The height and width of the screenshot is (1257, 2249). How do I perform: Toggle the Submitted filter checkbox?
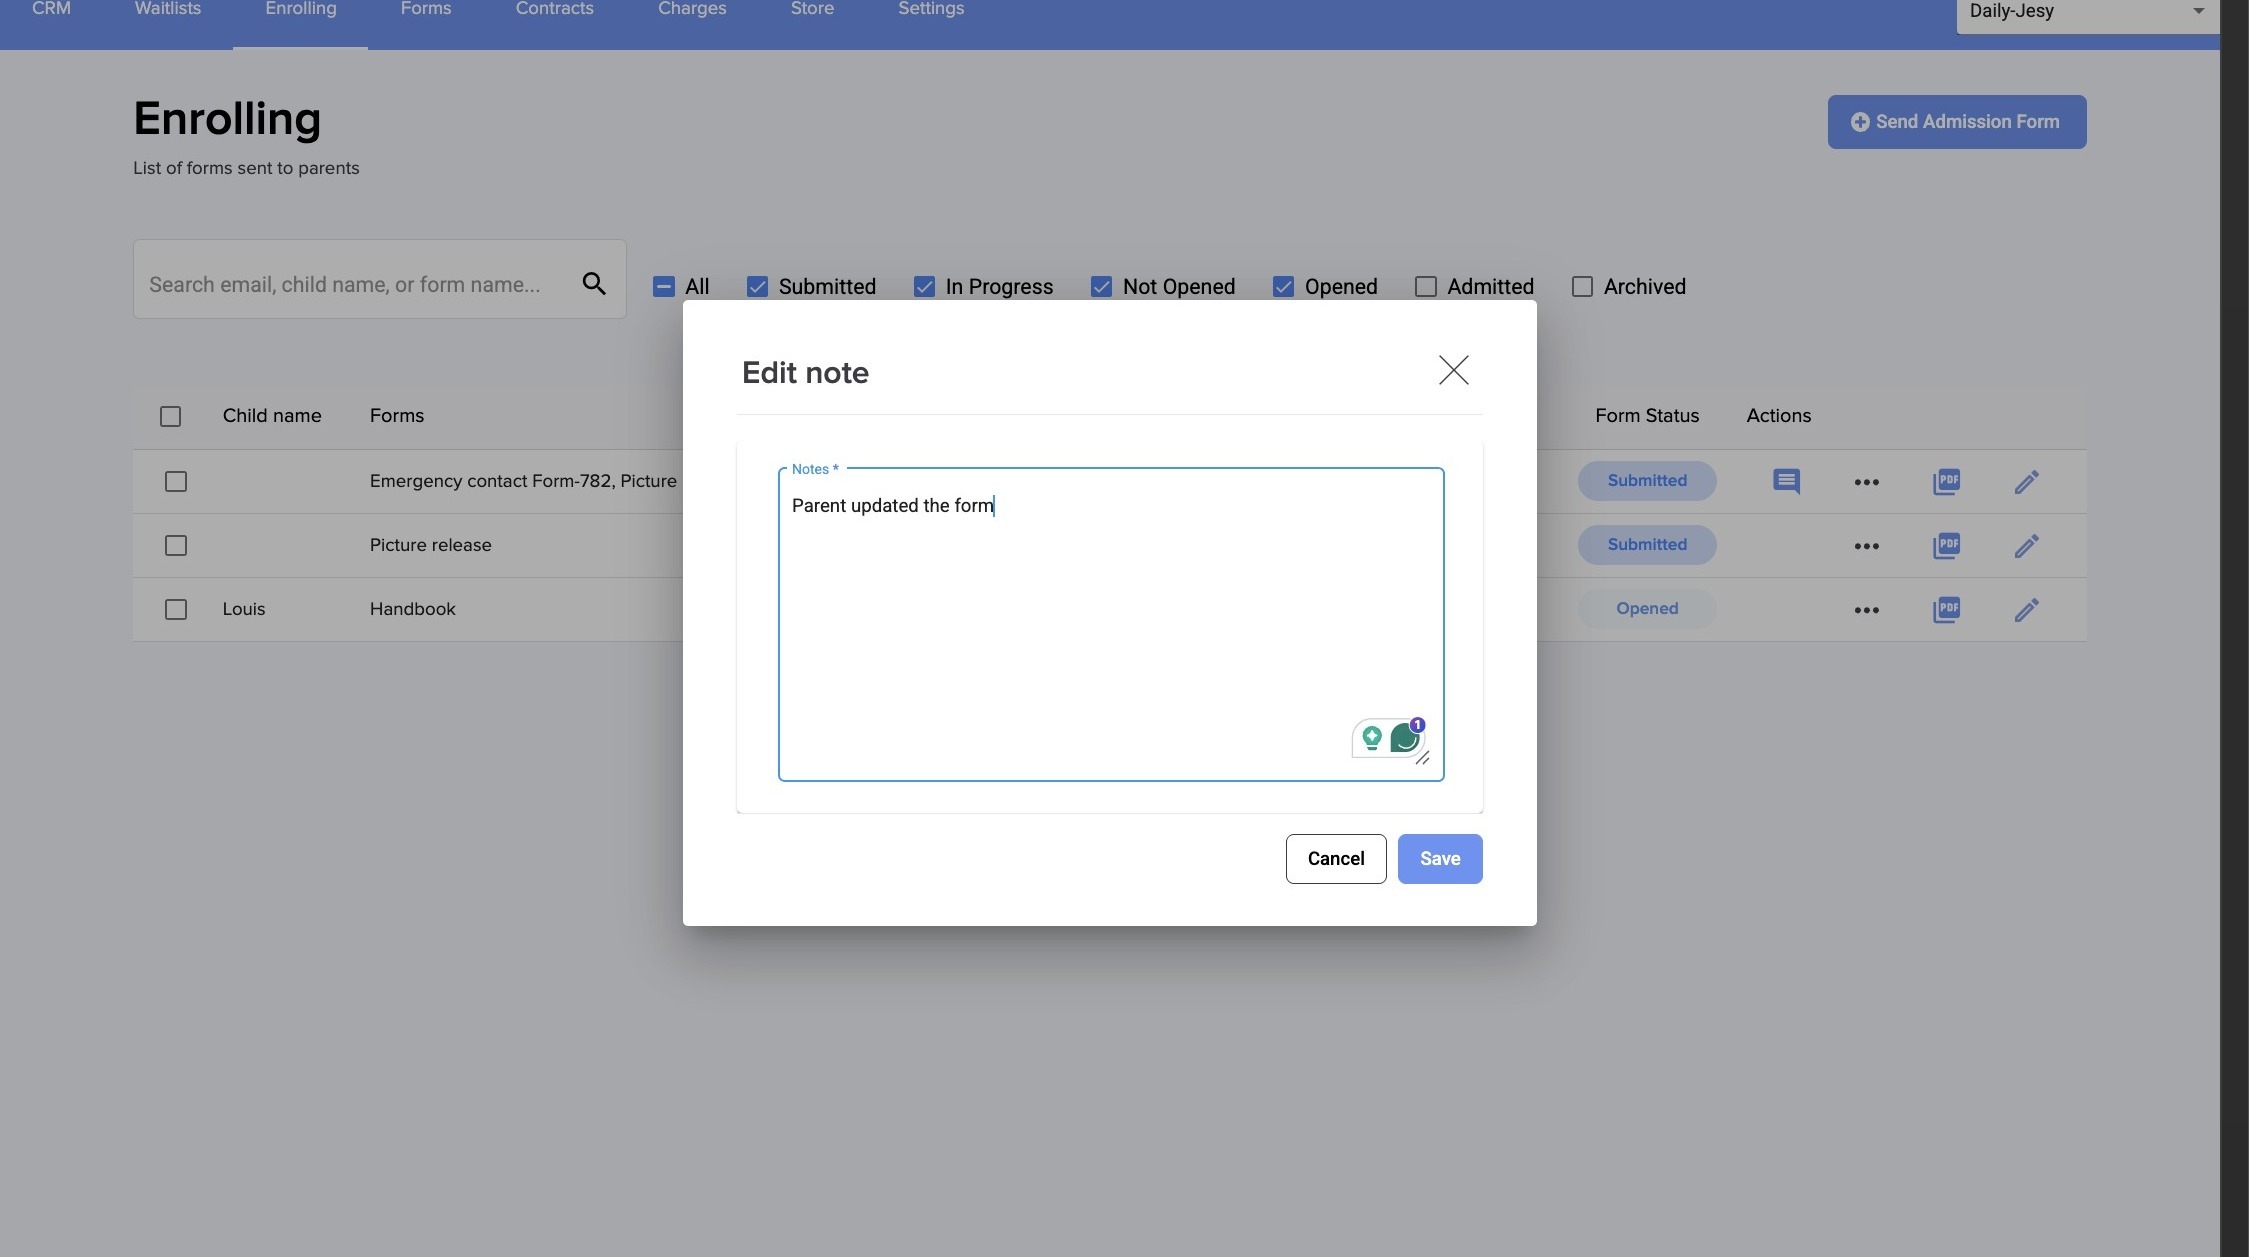758,287
